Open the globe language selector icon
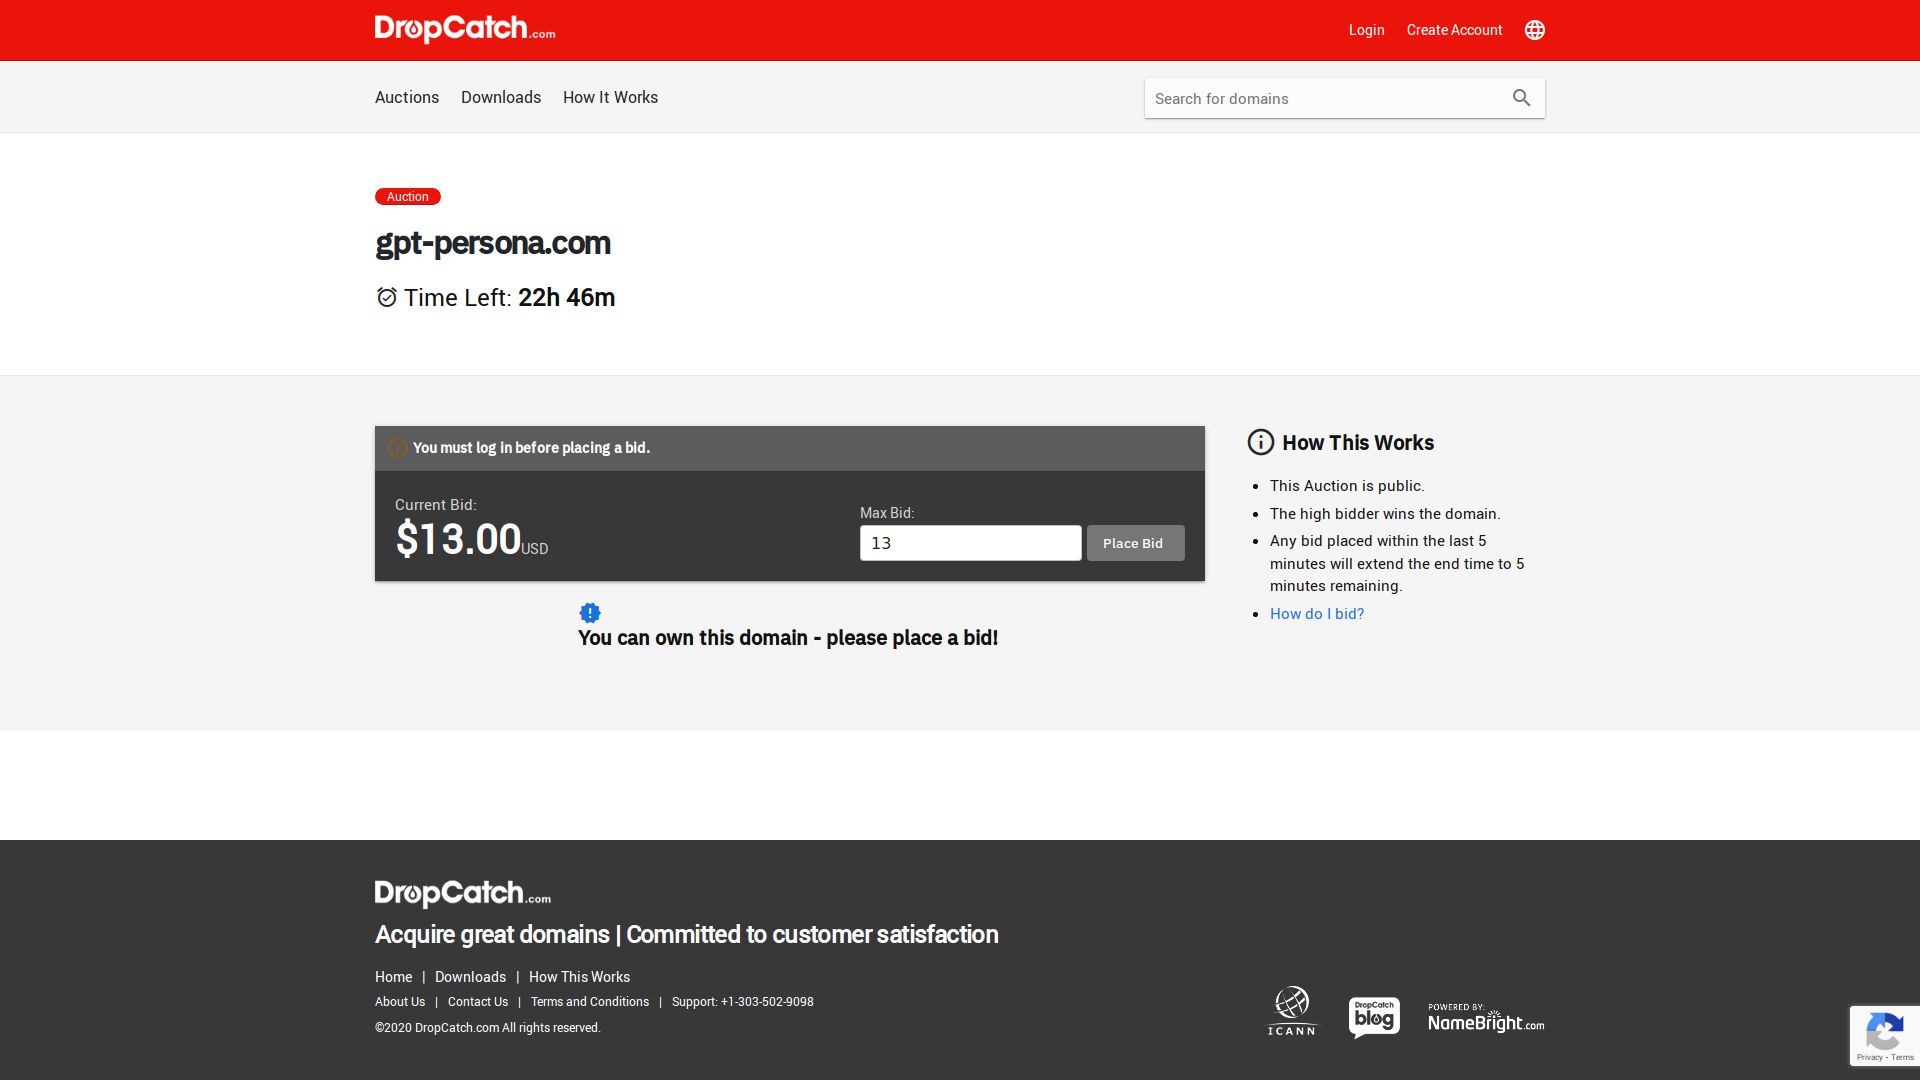This screenshot has height=1080, width=1920. [x=1534, y=30]
